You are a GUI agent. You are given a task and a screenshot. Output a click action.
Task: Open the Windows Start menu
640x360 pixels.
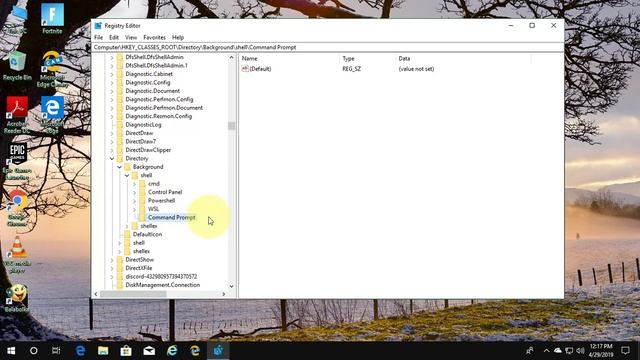11,351
